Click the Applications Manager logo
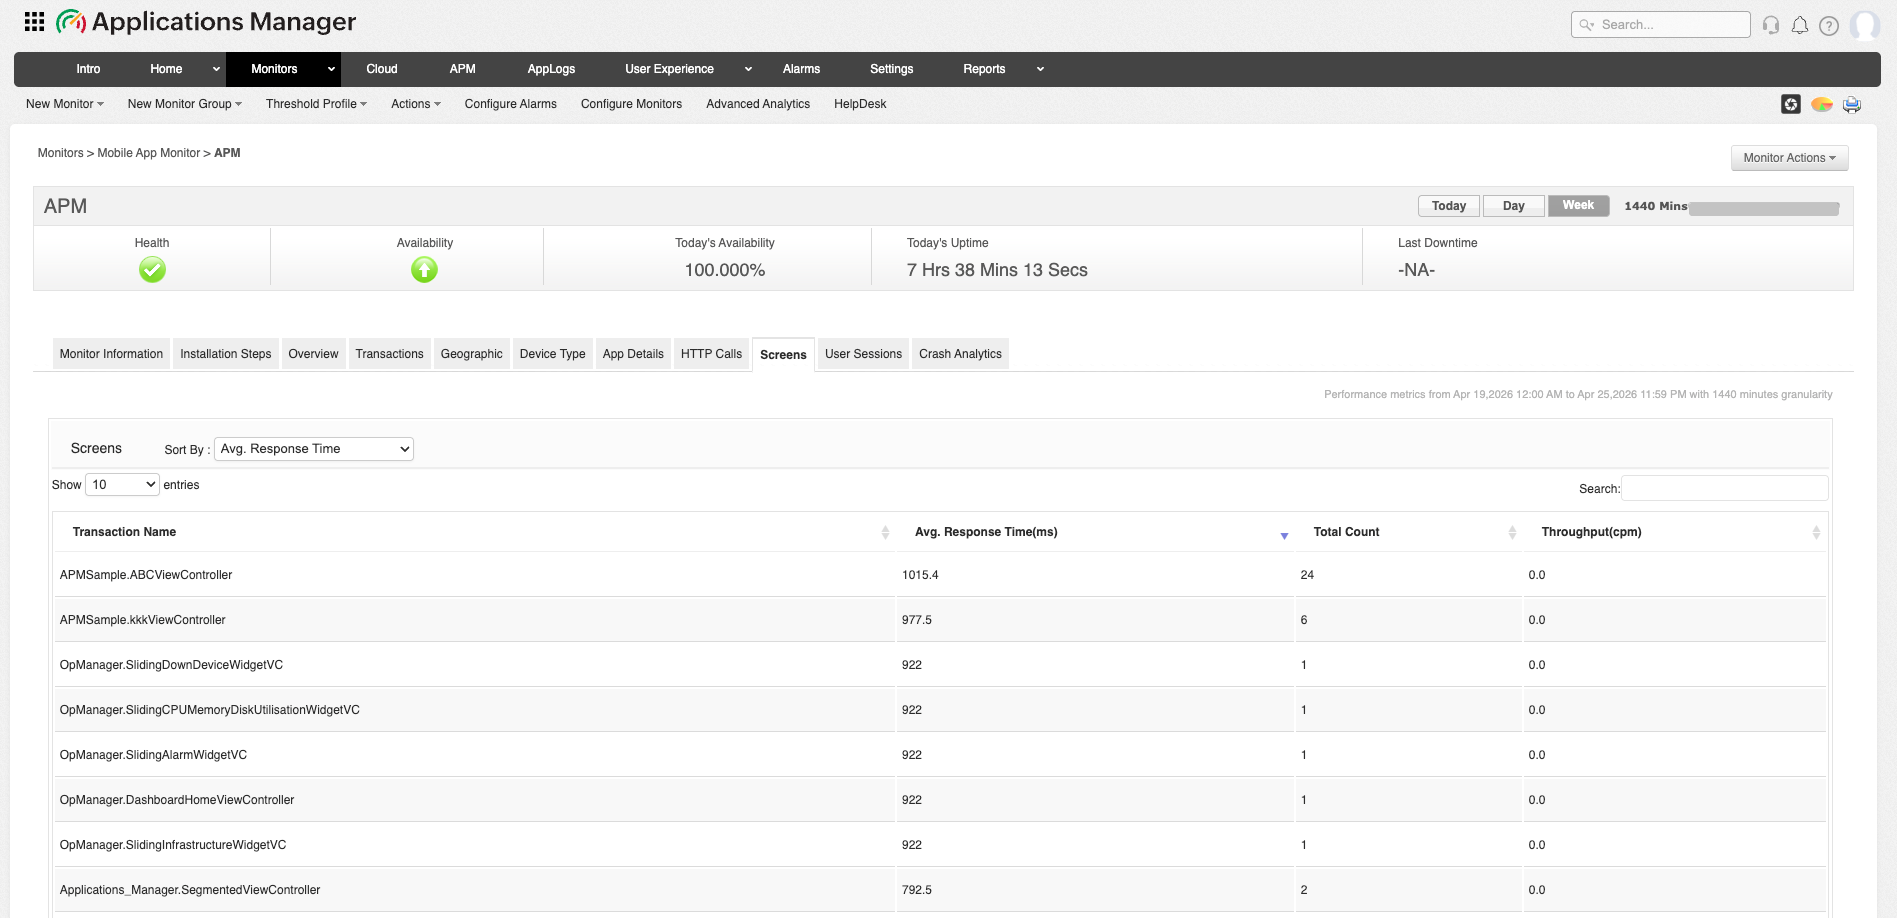1897x918 pixels. click(x=206, y=21)
